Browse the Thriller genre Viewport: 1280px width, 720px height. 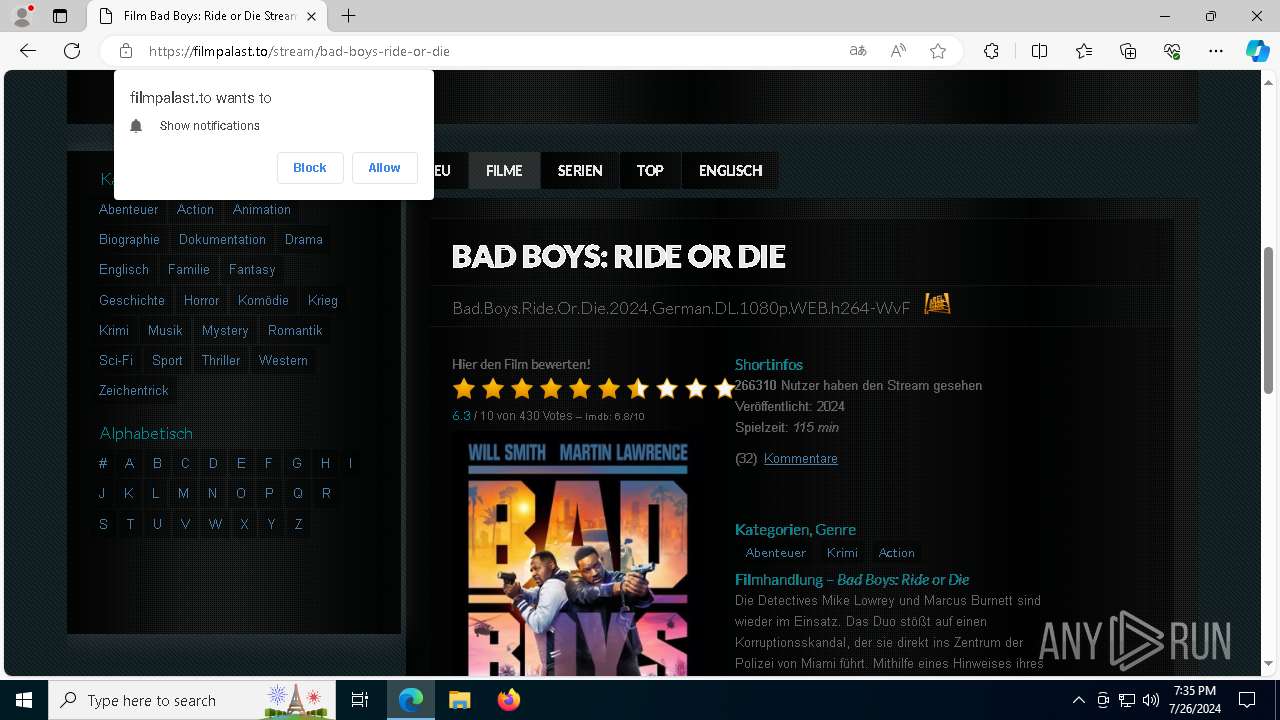[x=221, y=360]
